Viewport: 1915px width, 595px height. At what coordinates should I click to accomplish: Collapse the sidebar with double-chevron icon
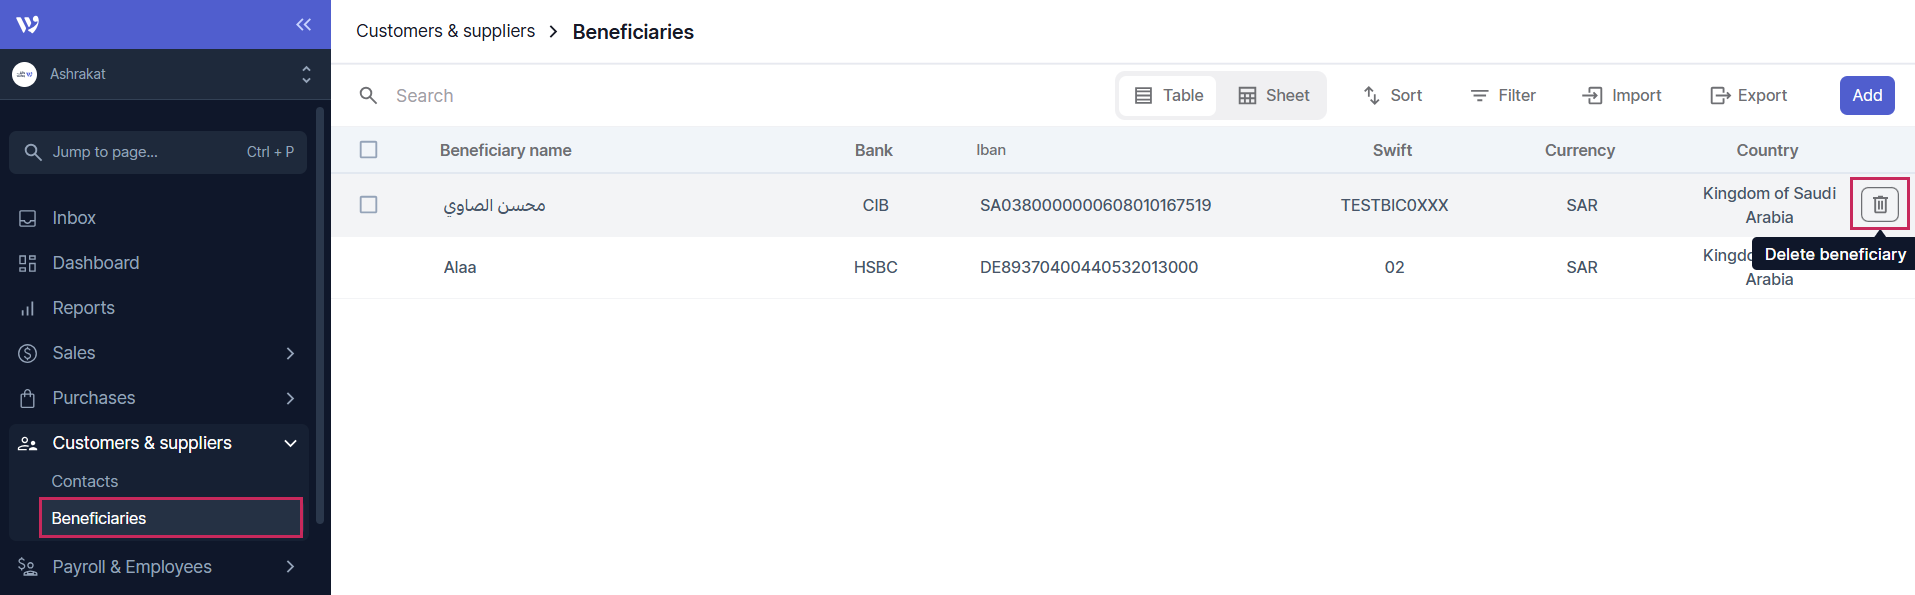coord(303,24)
